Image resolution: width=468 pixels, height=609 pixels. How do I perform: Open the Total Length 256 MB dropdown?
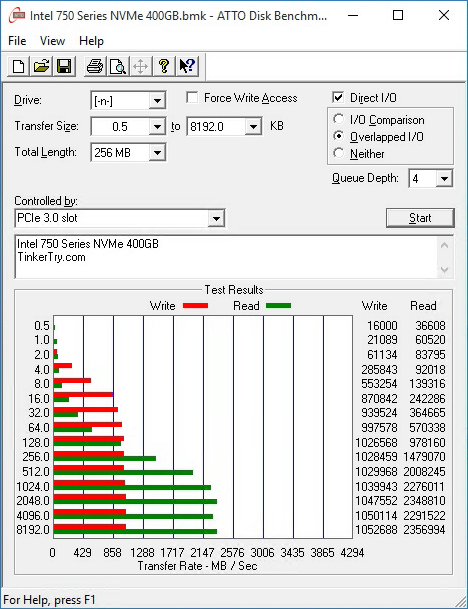(x=157, y=152)
